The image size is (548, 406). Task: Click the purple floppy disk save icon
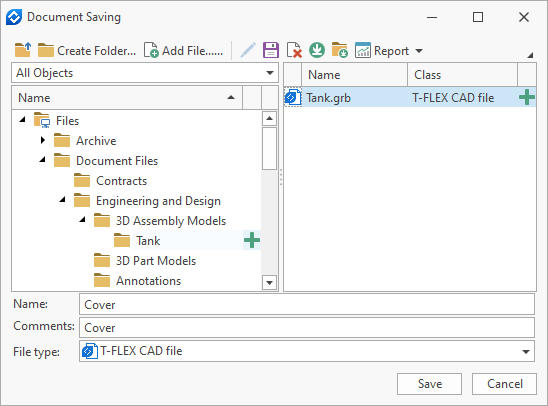(271, 50)
